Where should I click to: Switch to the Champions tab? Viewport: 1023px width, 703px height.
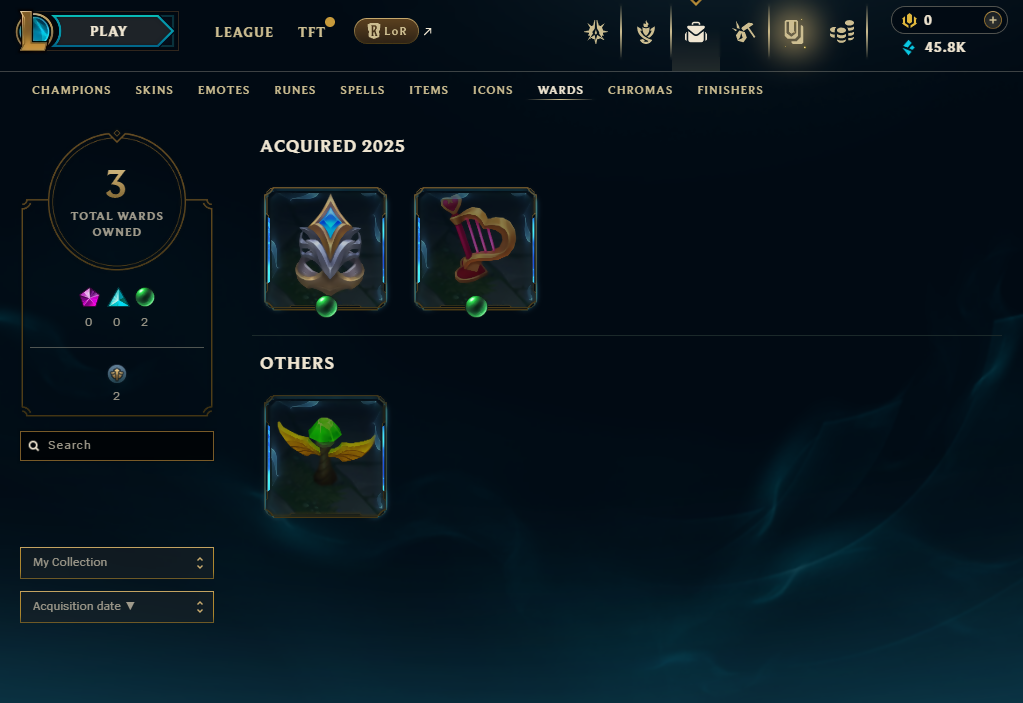pyautogui.click(x=71, y=90)
